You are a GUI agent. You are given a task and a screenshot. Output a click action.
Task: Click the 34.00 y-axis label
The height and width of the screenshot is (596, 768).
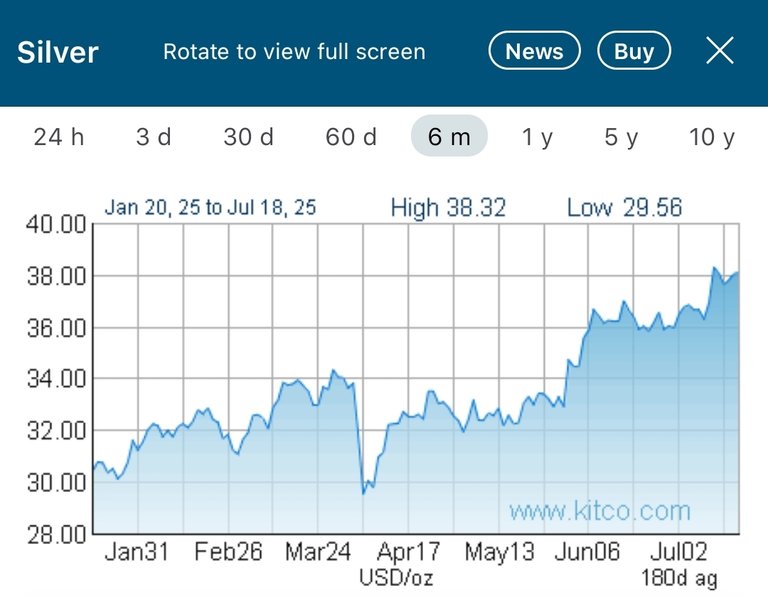[x=56, y=379]
